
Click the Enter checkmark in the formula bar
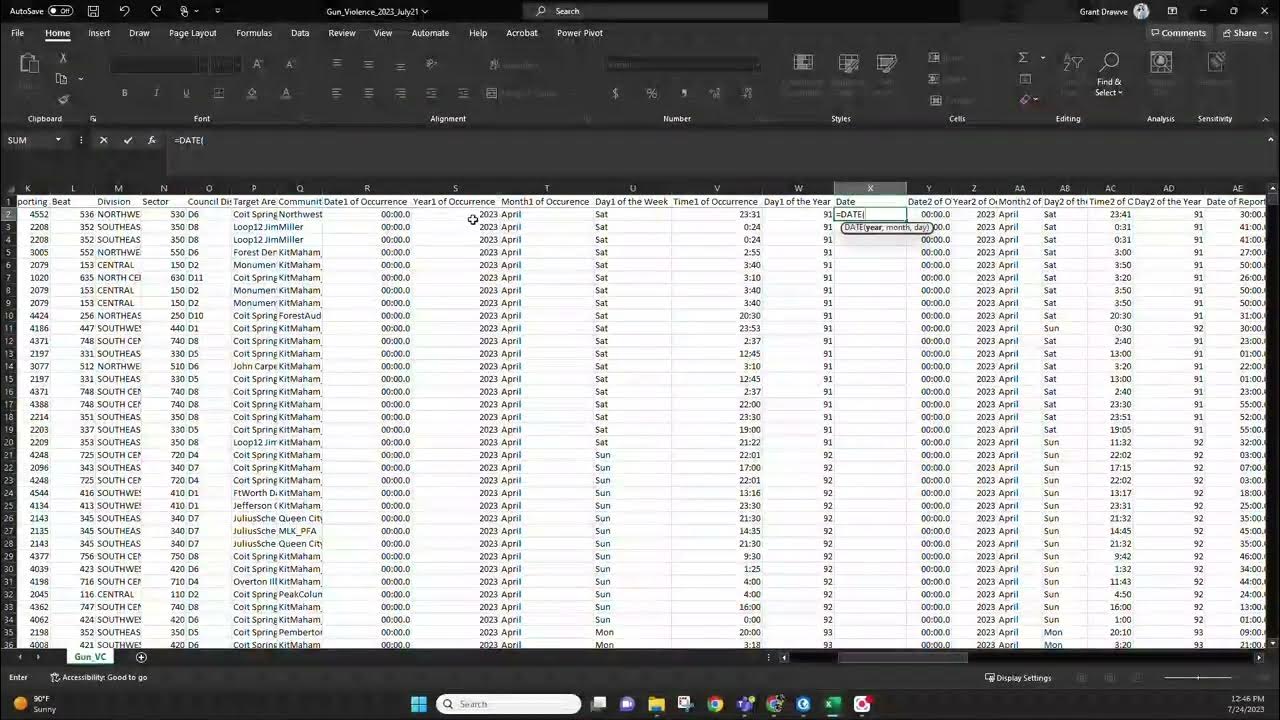tap(127, 140)
